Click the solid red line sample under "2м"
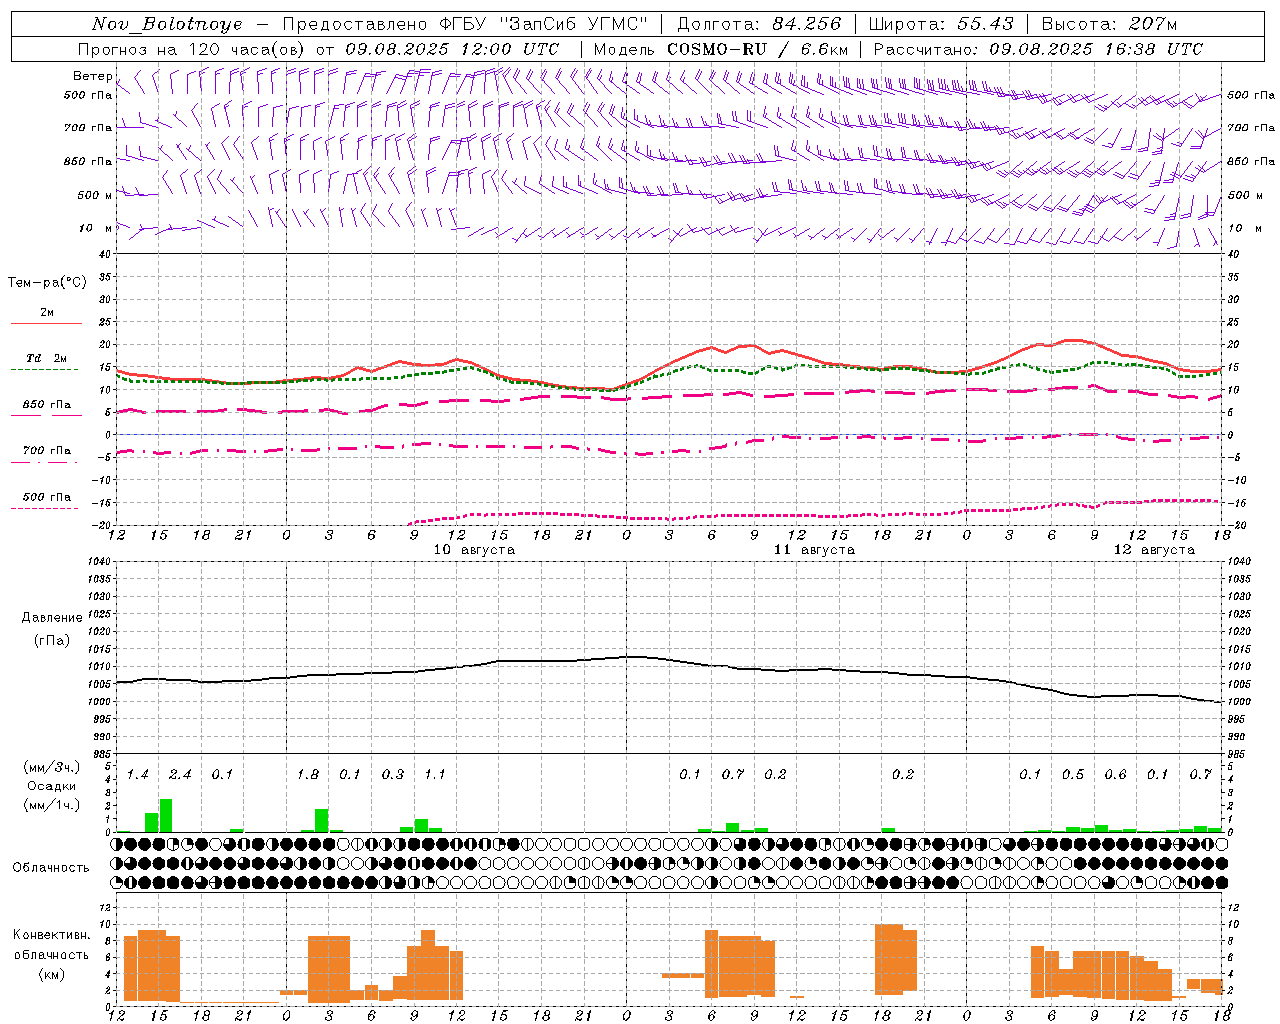The image size is (1280, 1024). [x=47, y=324]
